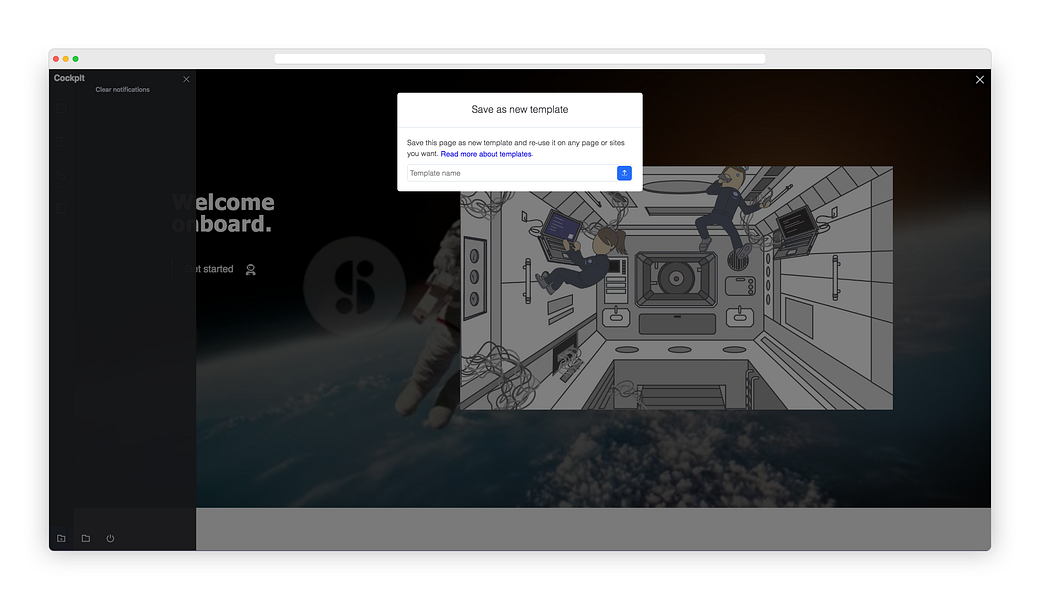The image size is (1040, 600).
Task: Close the Cockpit notifications panel
Action: [x=186, y=80]
